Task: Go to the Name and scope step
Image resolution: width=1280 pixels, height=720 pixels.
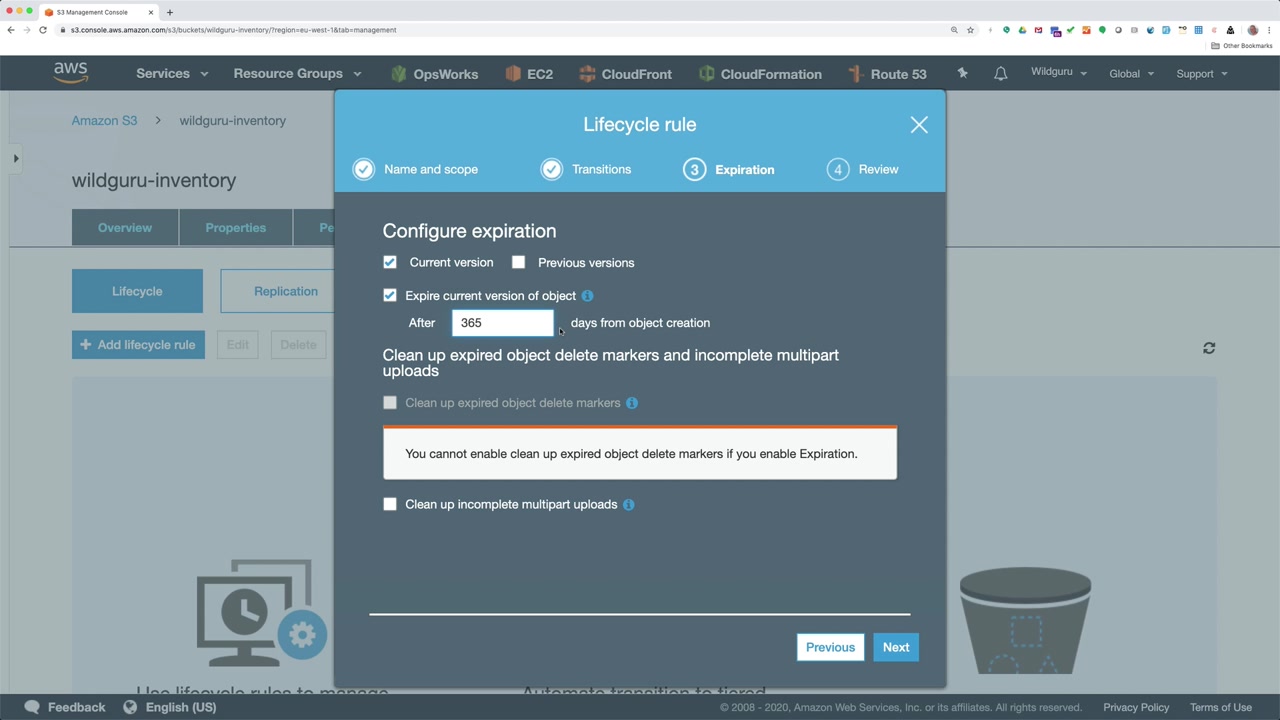Action: coord(416,170)
